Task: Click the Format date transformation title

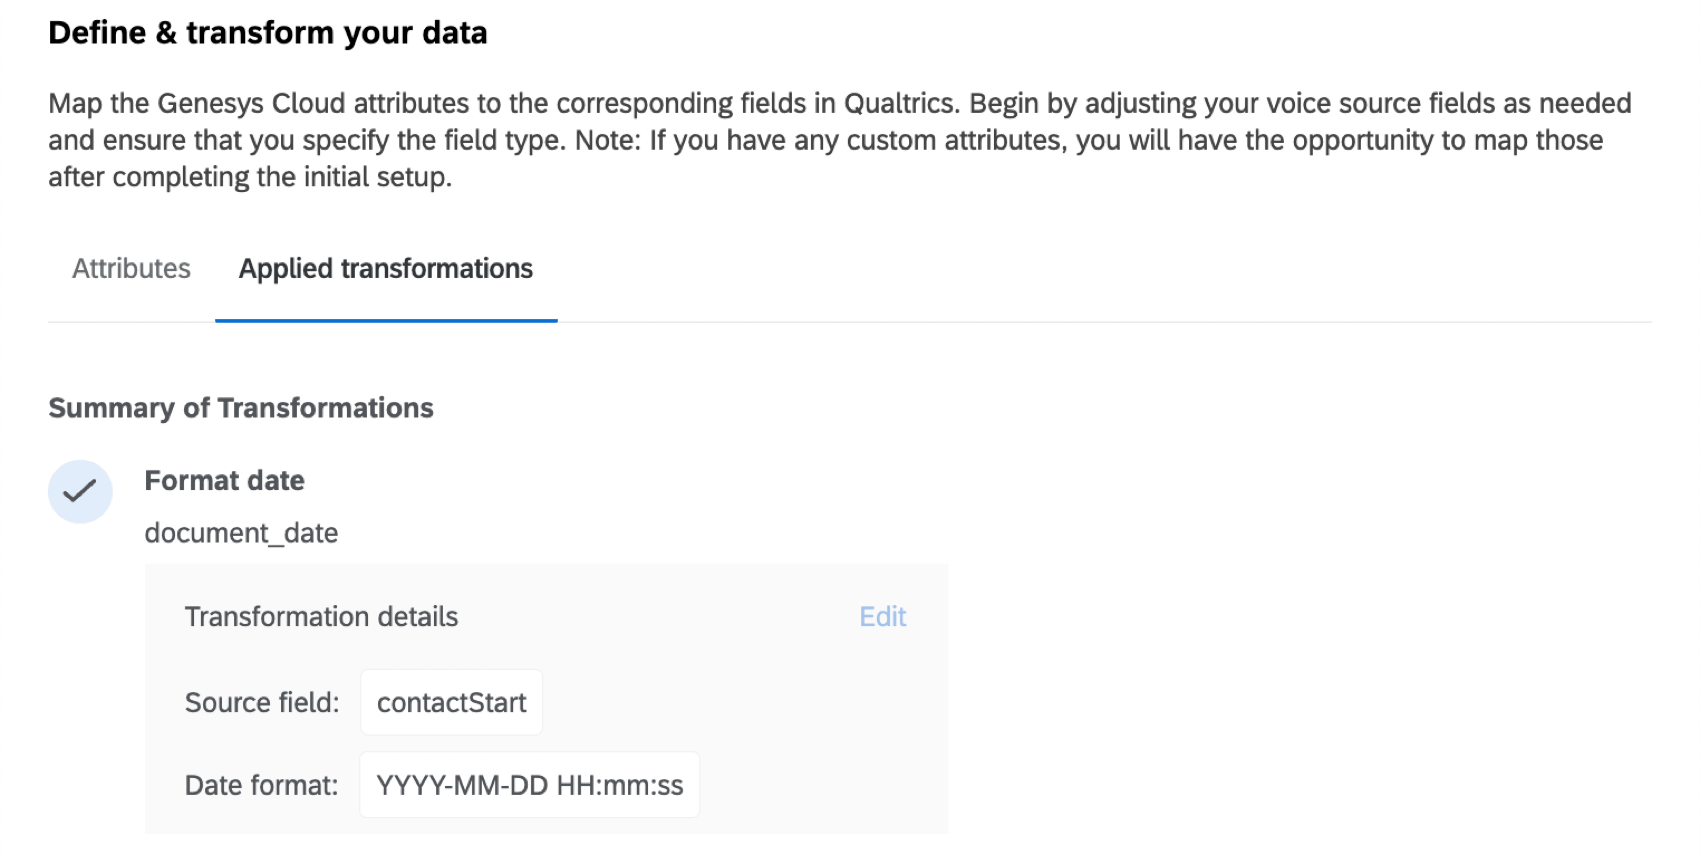Action: (224, 481)
